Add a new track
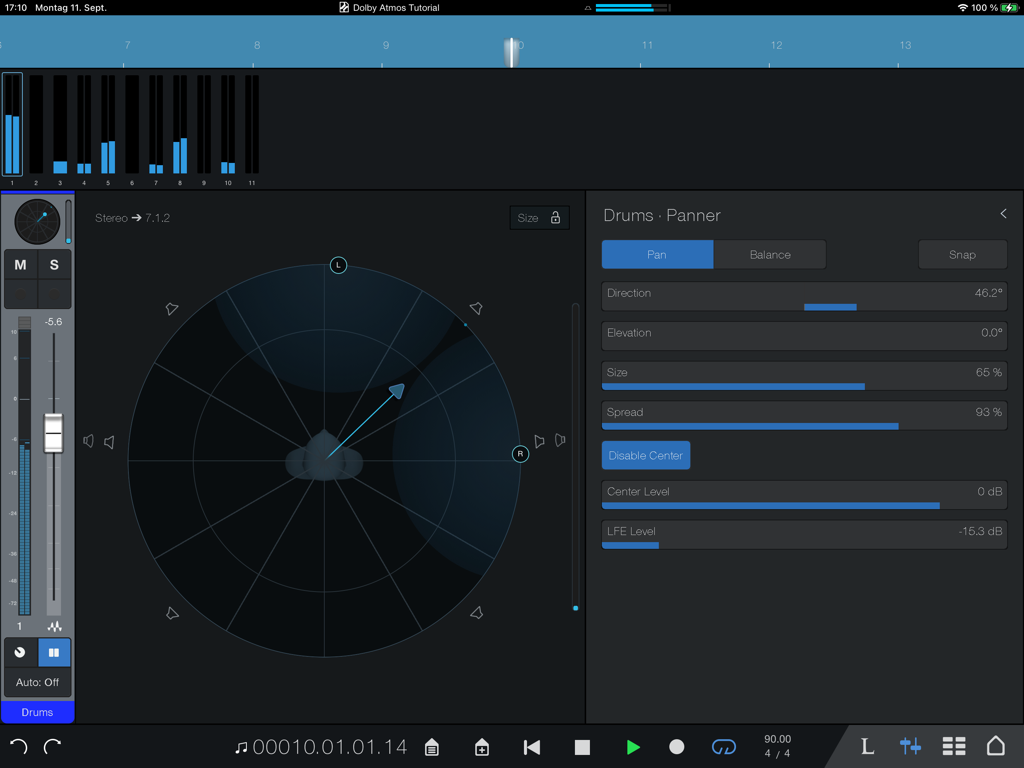This screenshot has height=768, width=1024. pyautogui.click(x=481, y=746)
